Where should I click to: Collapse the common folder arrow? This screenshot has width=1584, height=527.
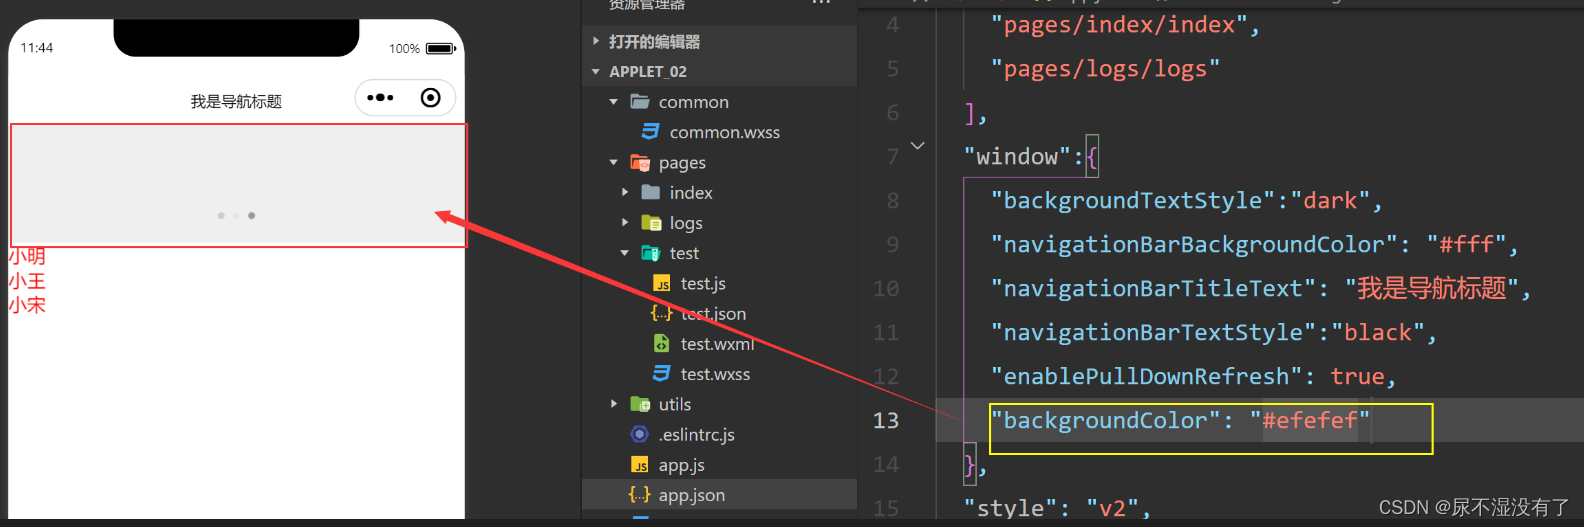pos(614,102)
